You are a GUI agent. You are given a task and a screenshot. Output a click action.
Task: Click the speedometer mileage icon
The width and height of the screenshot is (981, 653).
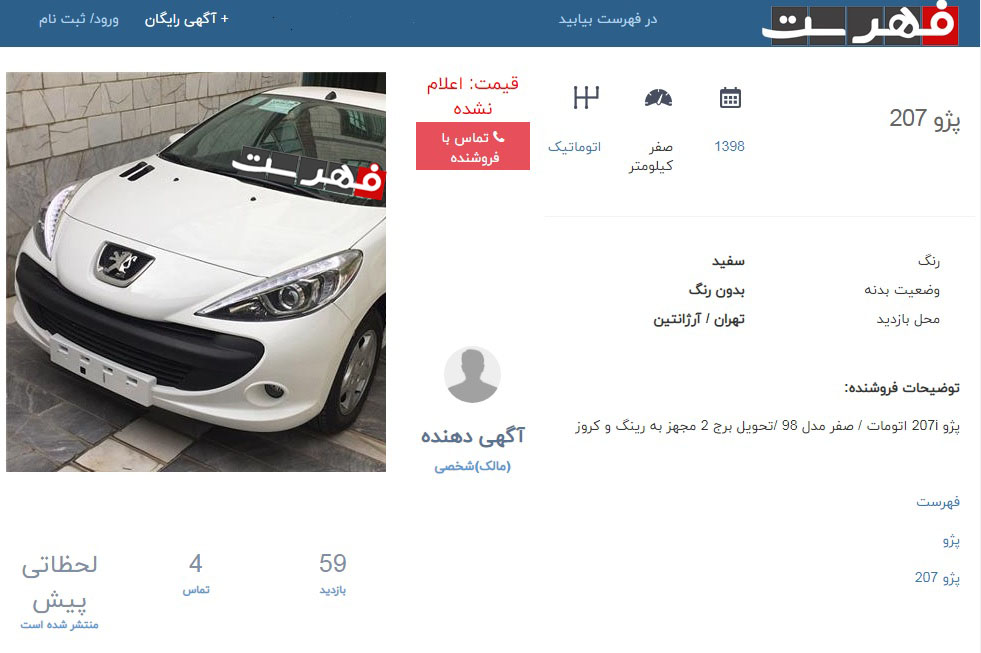pos(658,98)
